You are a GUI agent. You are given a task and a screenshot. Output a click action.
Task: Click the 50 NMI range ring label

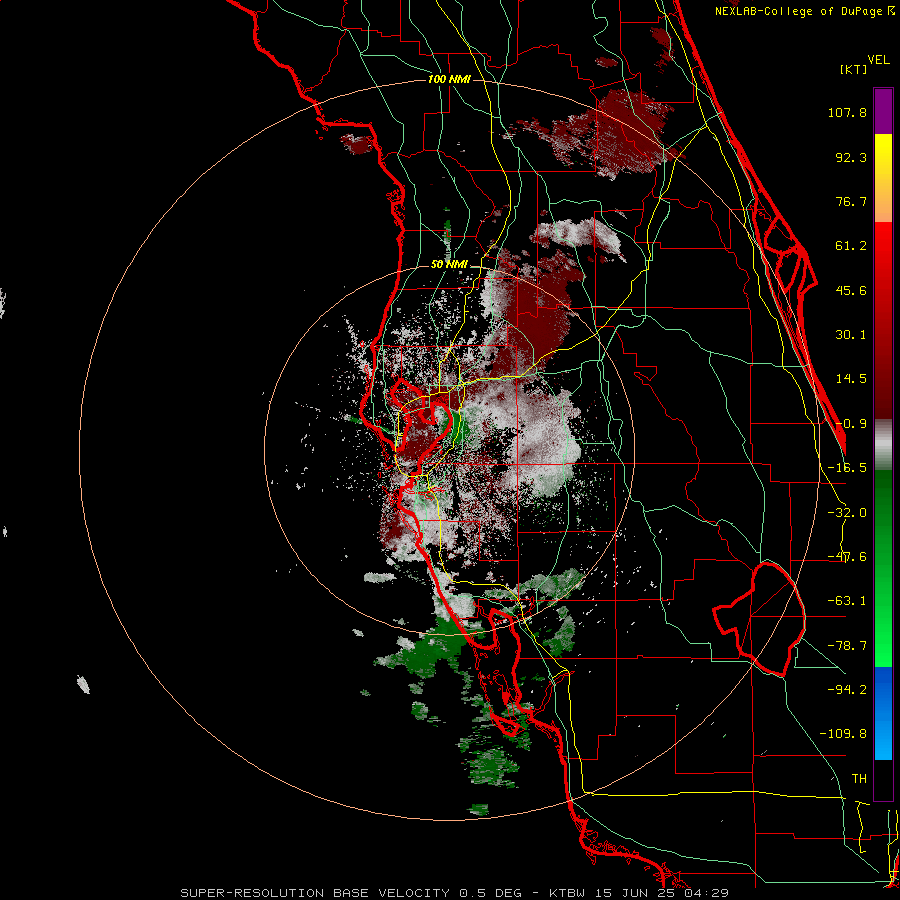click(449, 265)
